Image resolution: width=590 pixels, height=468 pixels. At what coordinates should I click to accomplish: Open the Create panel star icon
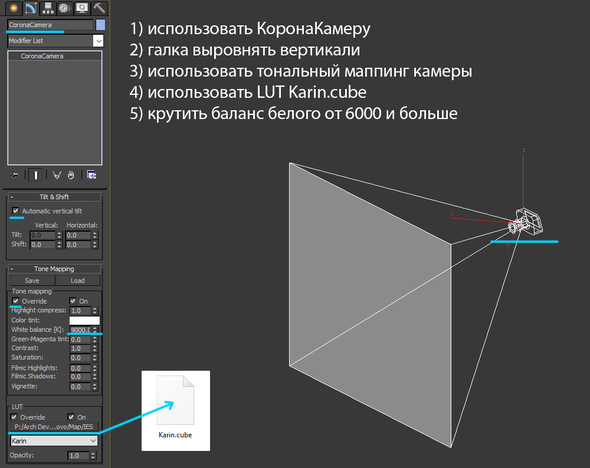pos(14,8)
